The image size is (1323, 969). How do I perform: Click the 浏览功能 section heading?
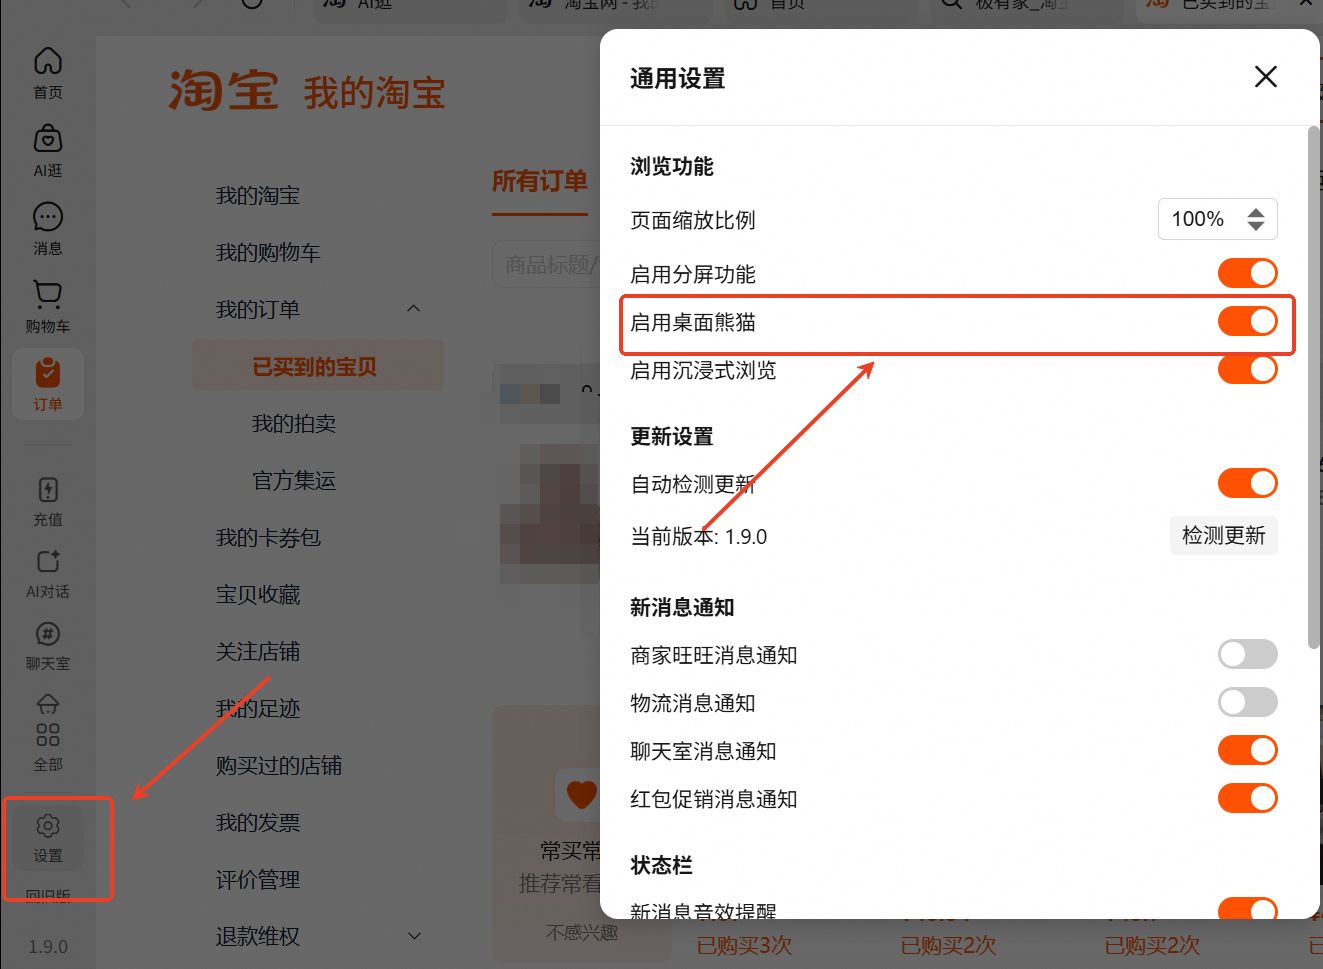672,166
